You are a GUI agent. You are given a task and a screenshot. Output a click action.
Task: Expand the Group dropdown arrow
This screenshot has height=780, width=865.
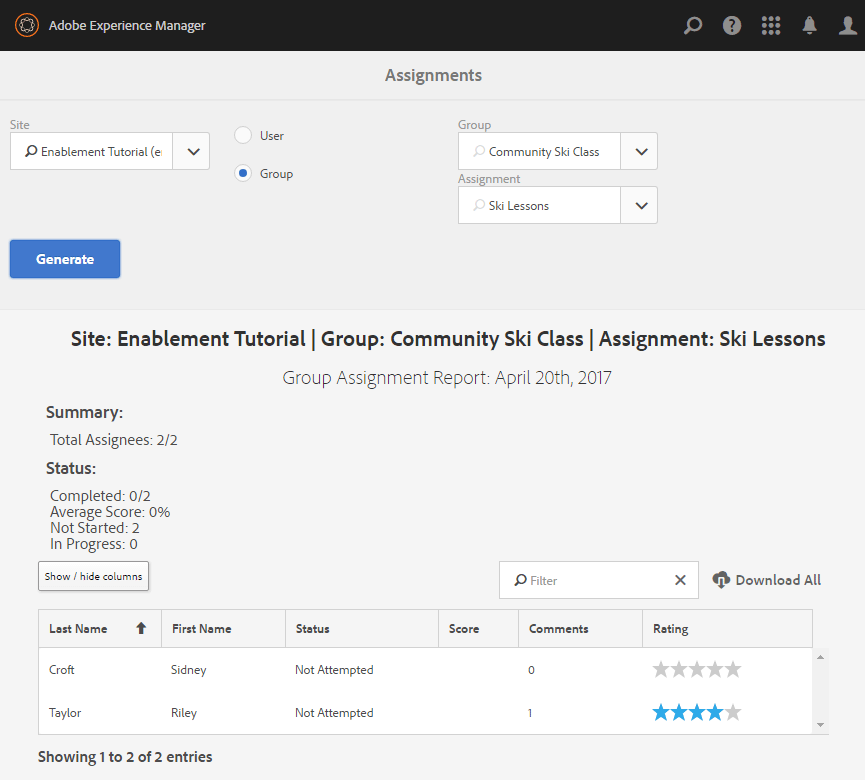point(640,152)
